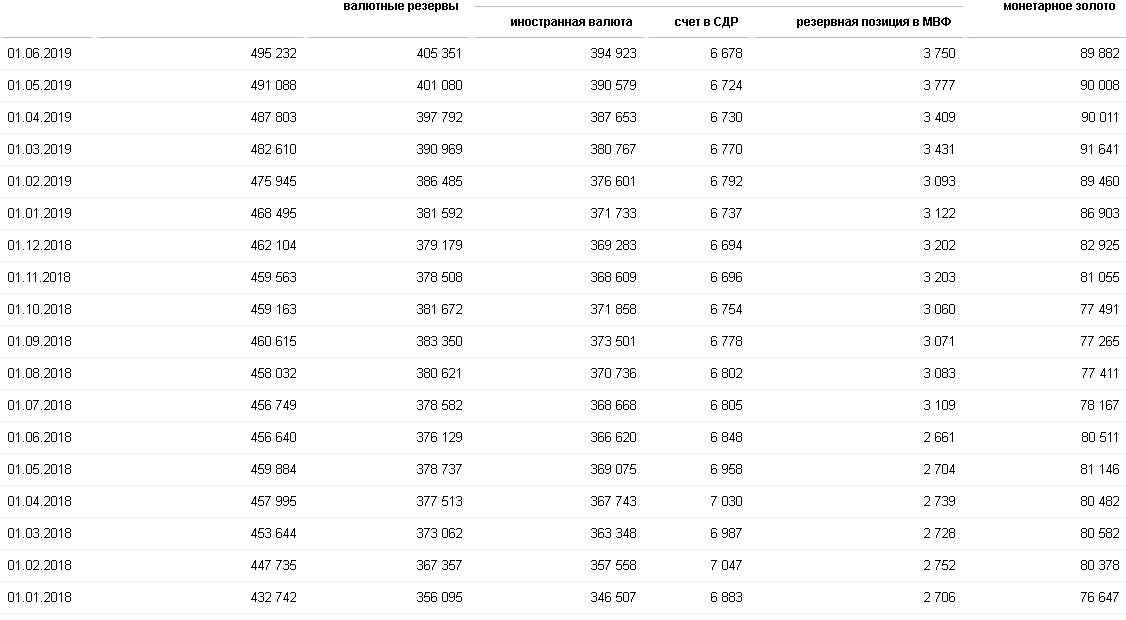The image size is (1126, 620).
Task: Click the date cell 01.12.2018
Action: (39, 246)
